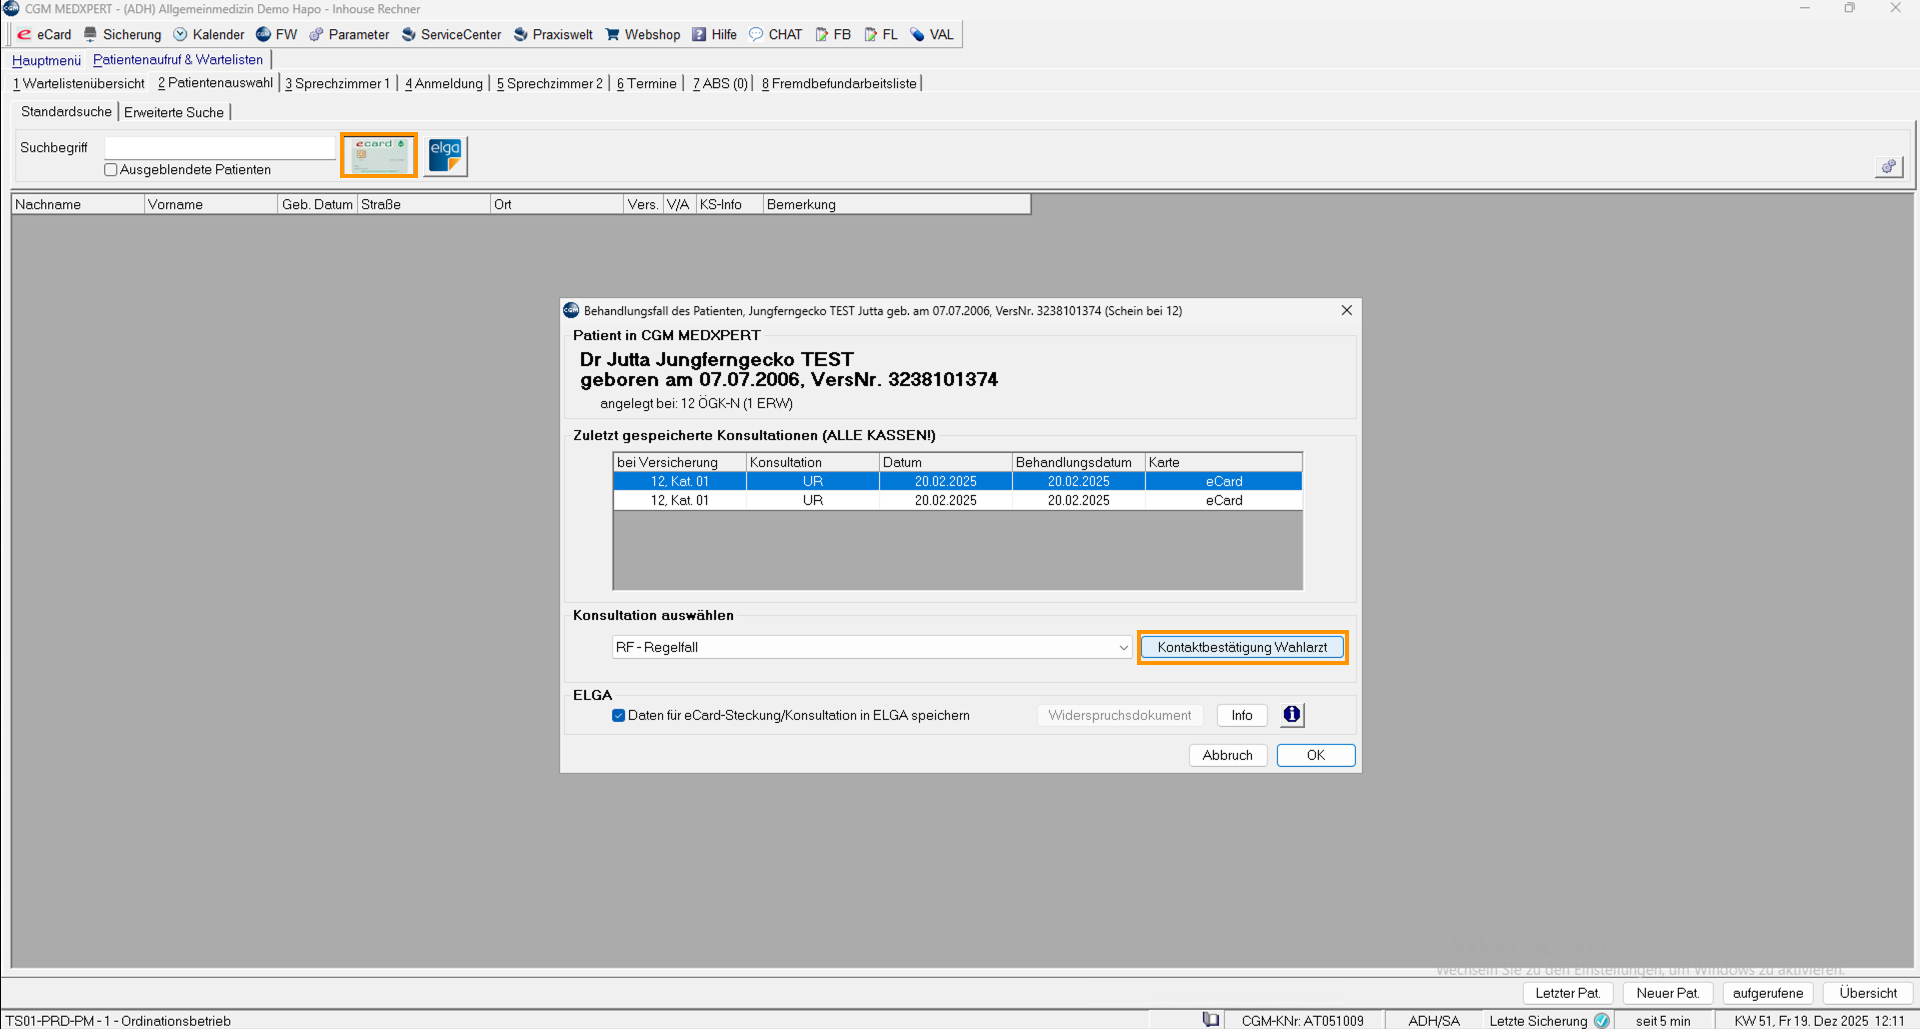Expand the RF - Regelfall consultation dropdown
Screen dimensions: 1920x1029
[x=1123, y=647]
